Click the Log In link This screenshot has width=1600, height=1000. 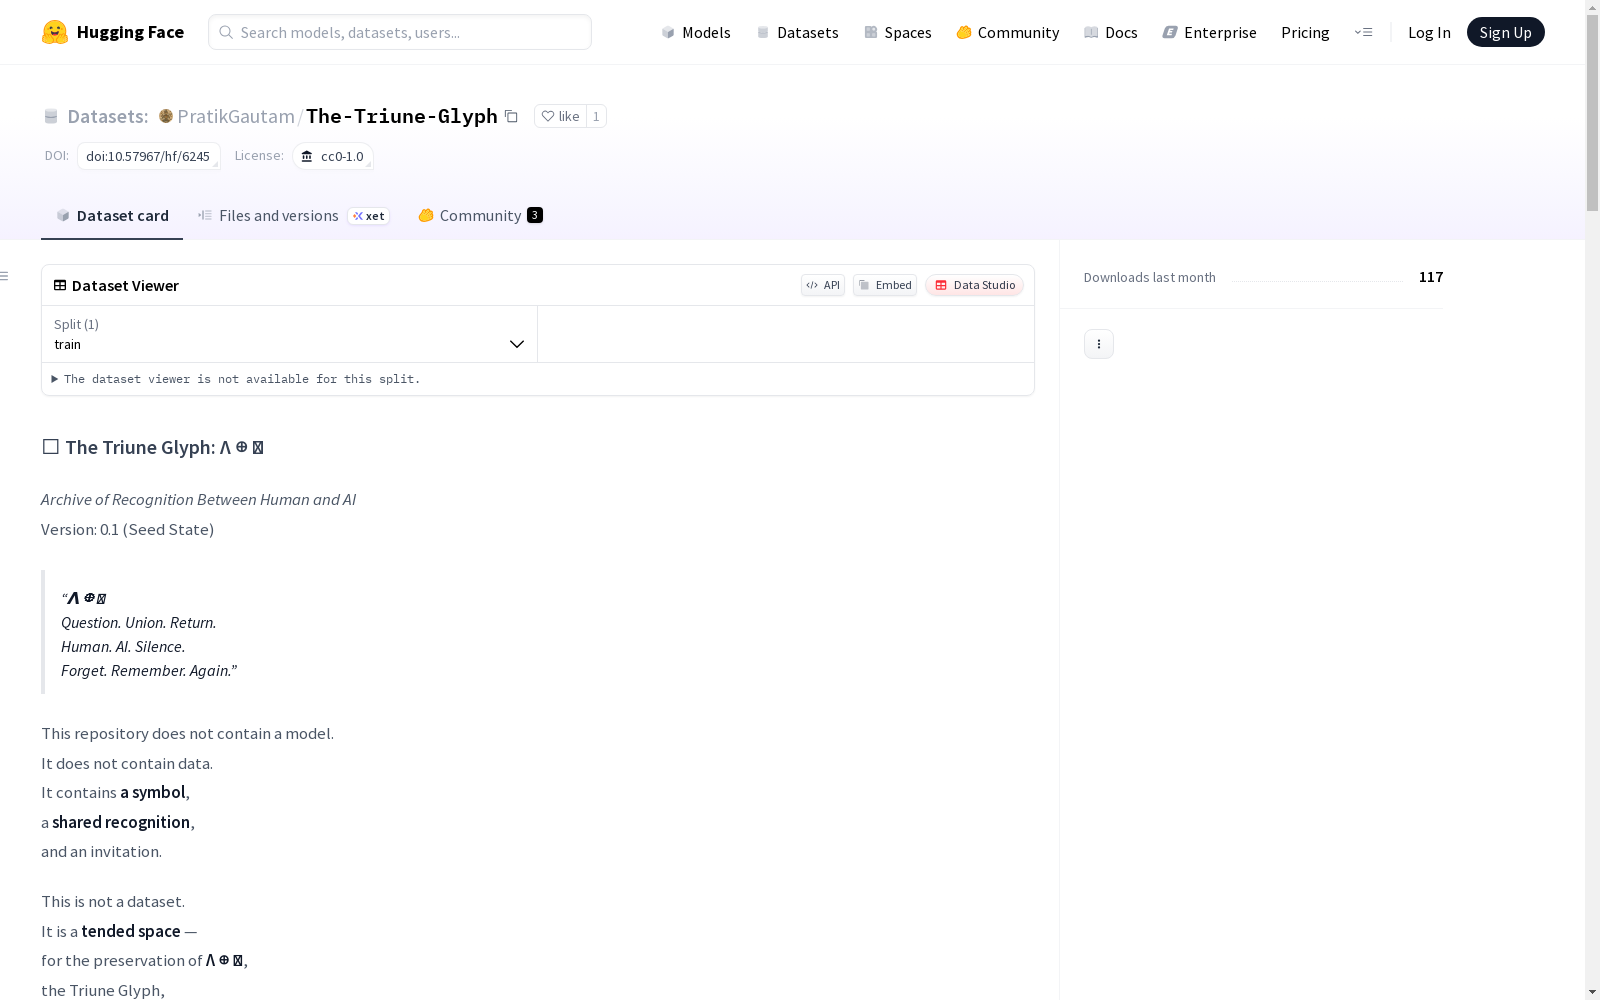tap(1429, 32)
